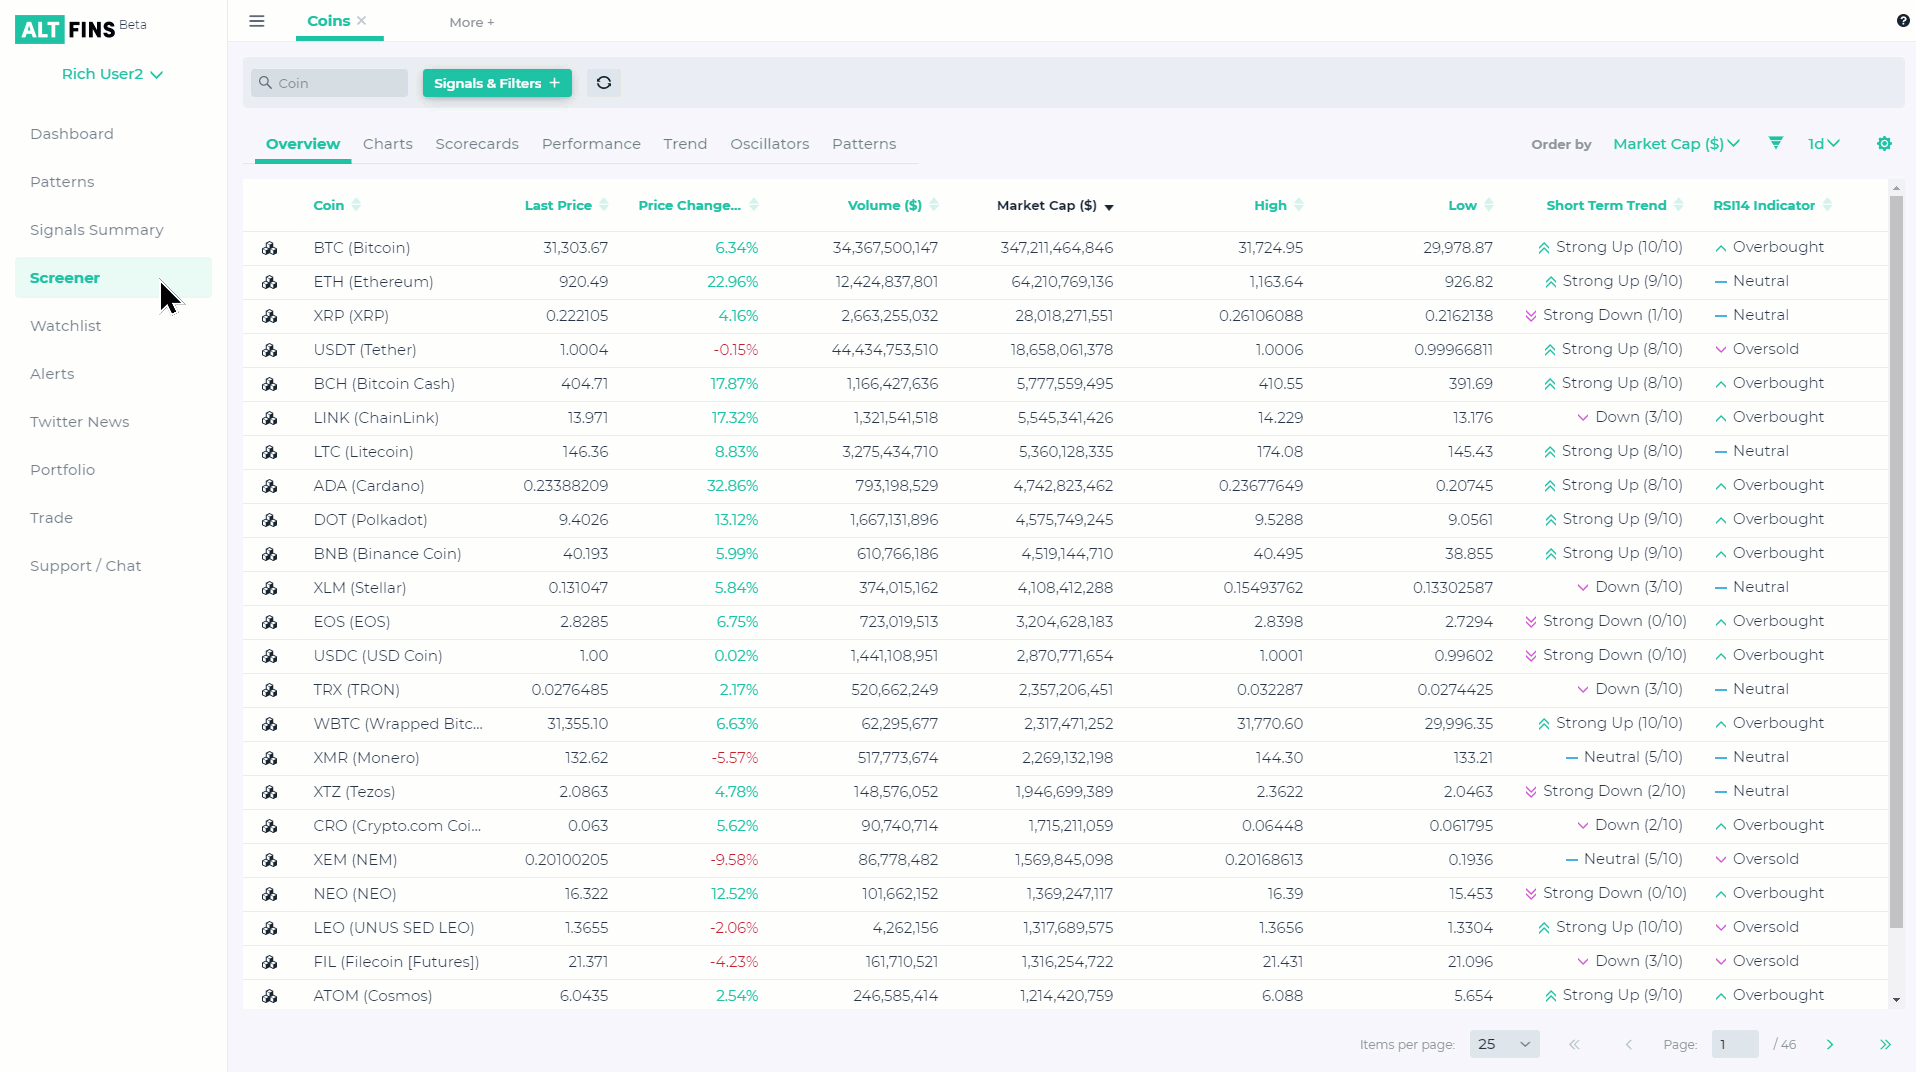Click the BNB (Binance Coin) row coin icon
Viewport: 1916px width, 1072px height.
(x=270, y=554)
